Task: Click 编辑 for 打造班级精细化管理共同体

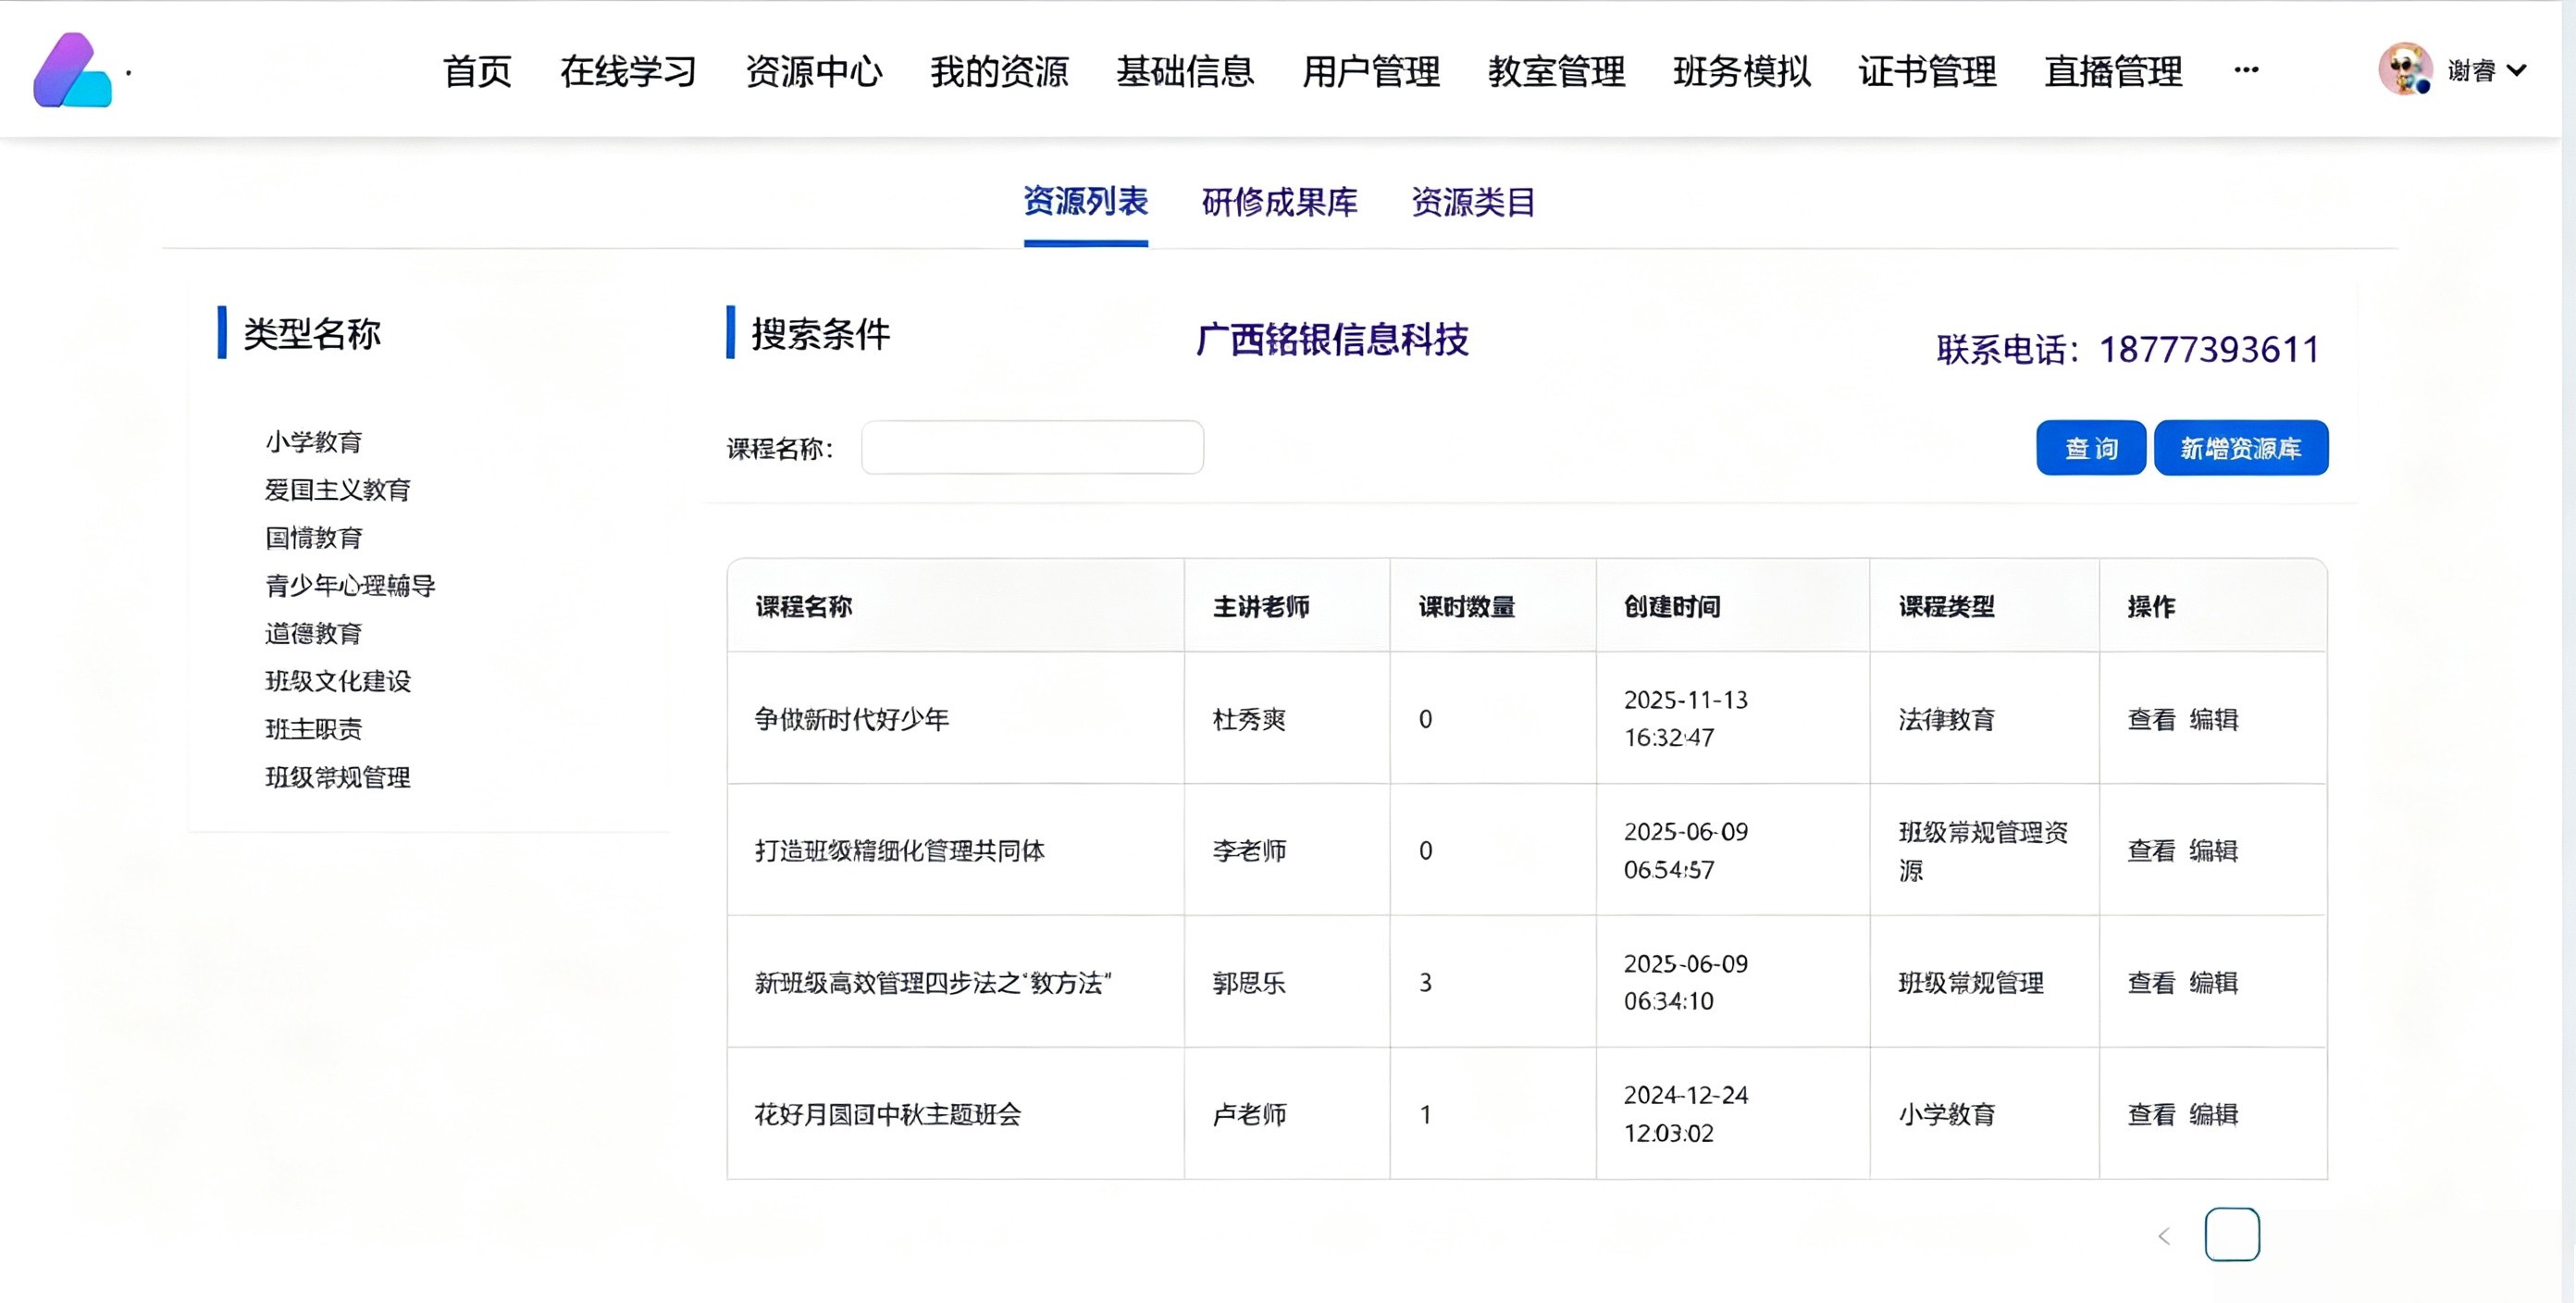Action: pos(2213,851)
